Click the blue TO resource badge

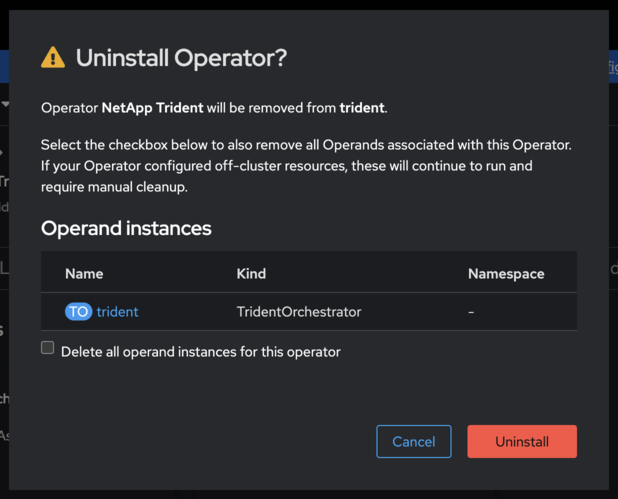click(78, 312)
